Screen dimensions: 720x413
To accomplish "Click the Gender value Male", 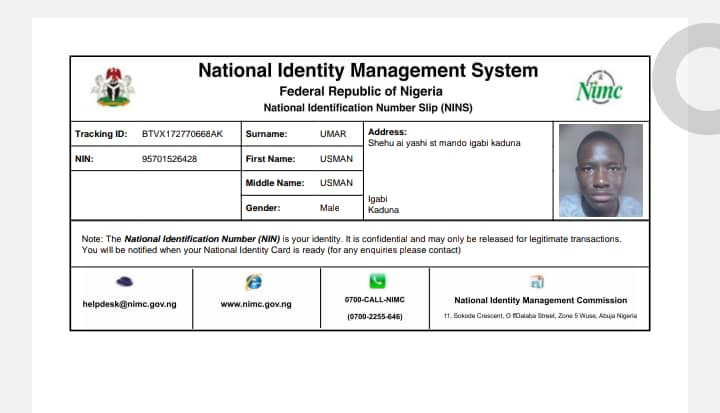I will point(329,208).
